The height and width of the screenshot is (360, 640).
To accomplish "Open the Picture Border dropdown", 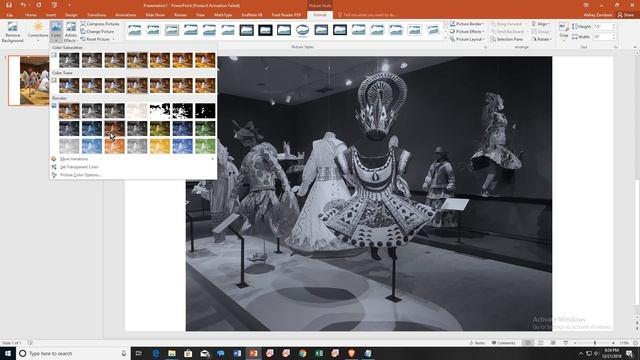I will coord(467,24).
